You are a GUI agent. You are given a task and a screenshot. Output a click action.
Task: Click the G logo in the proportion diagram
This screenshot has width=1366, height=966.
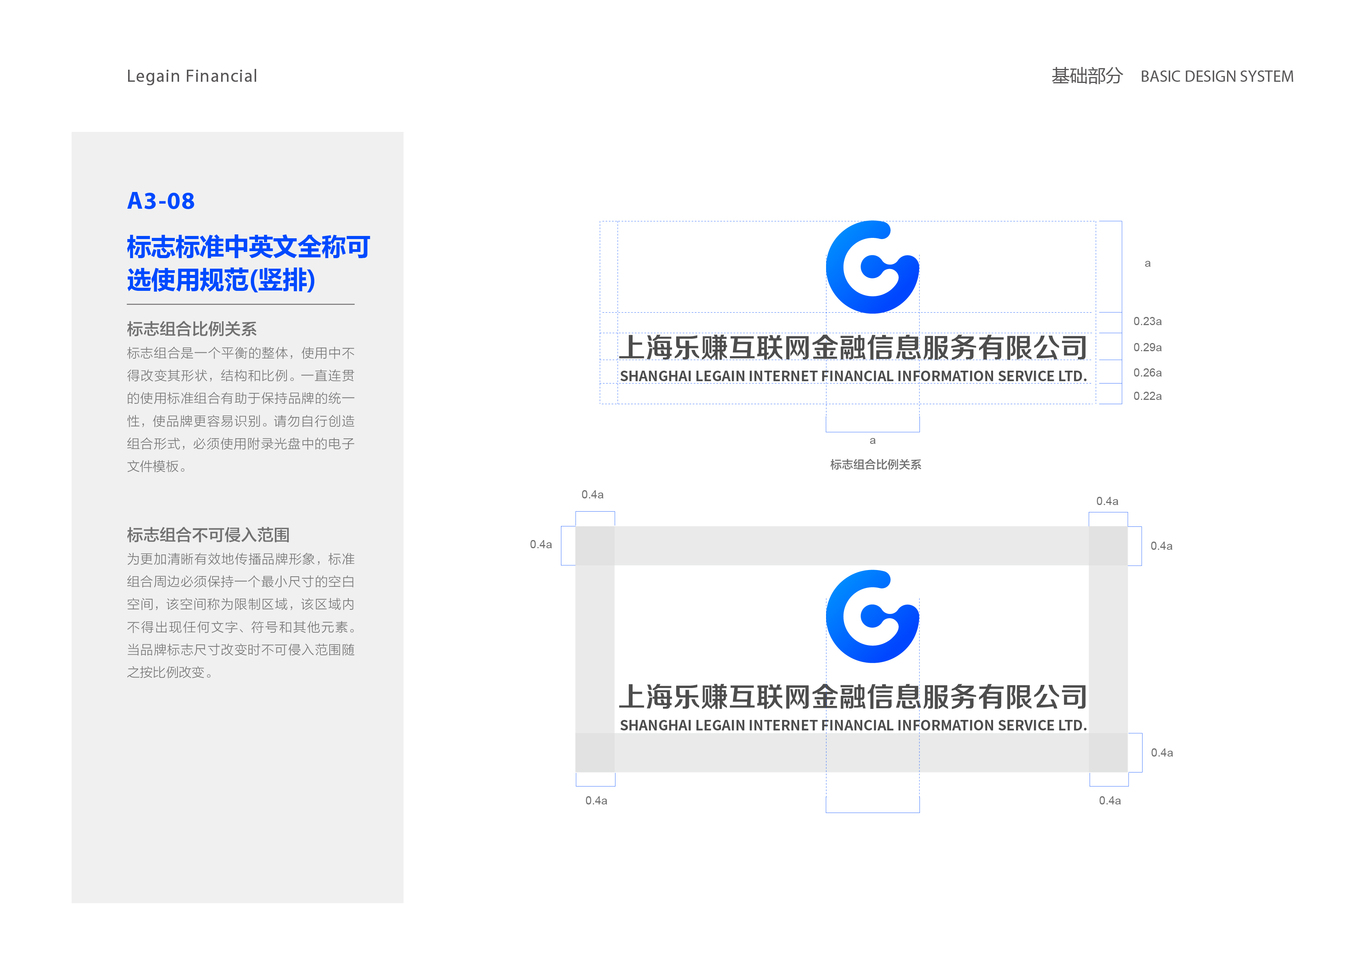point(872,267)
